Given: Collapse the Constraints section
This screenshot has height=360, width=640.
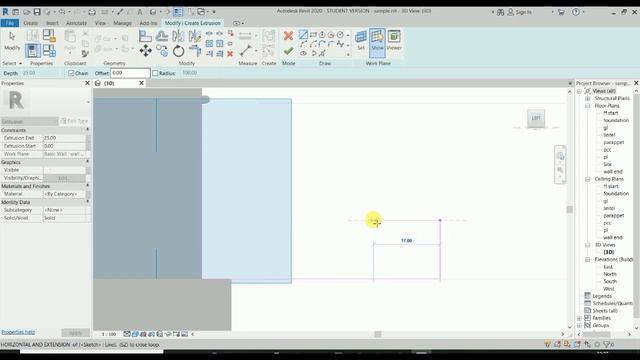Looking at the screenshot, I should pyautogui.click(x=87, y=130).
